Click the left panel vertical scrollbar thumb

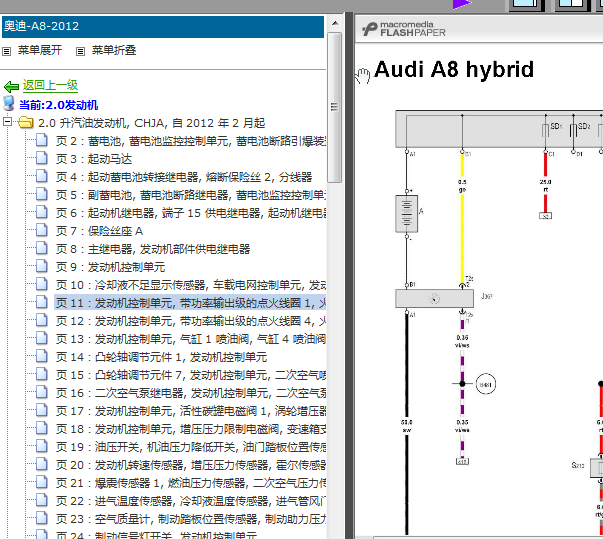point(335,107)
